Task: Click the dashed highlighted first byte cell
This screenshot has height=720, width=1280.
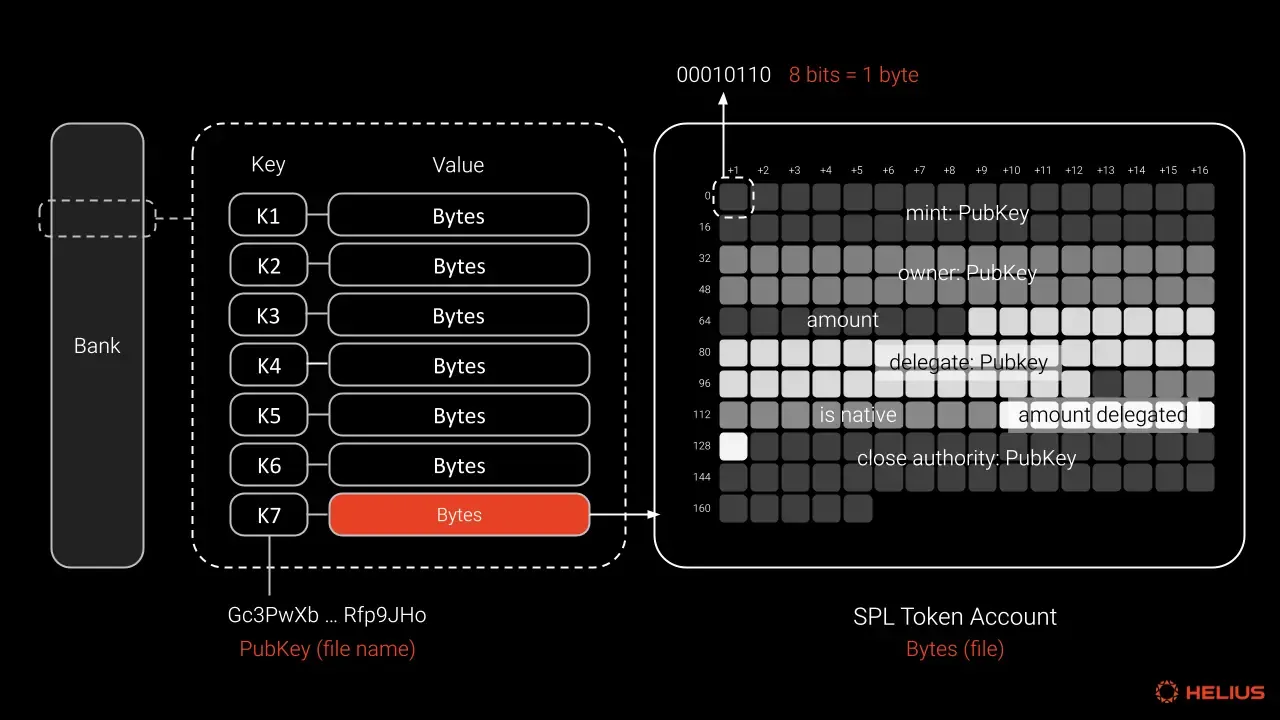Action: [x=733, y=197]
